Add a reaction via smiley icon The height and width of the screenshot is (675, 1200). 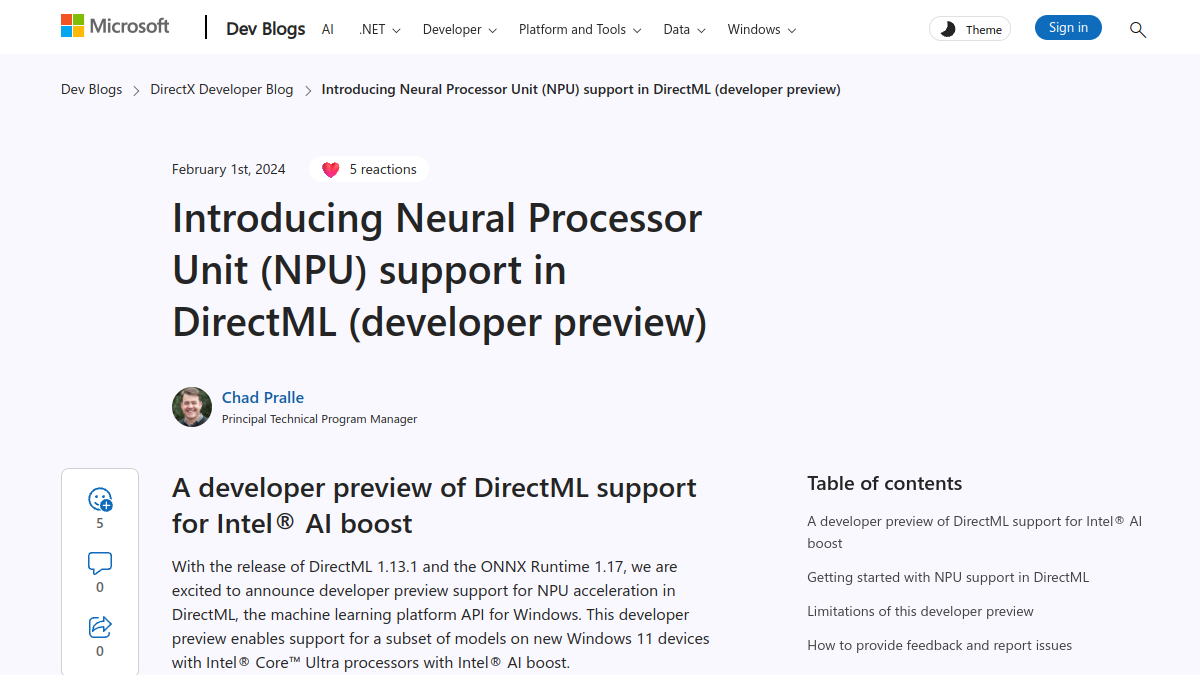pyautogui.click(x=100, y=499)
